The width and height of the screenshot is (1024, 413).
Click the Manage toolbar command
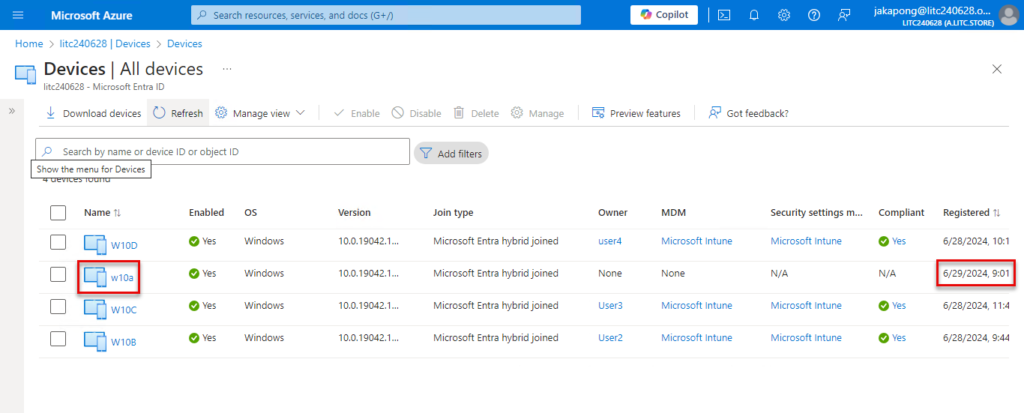(x=537, y=113)
